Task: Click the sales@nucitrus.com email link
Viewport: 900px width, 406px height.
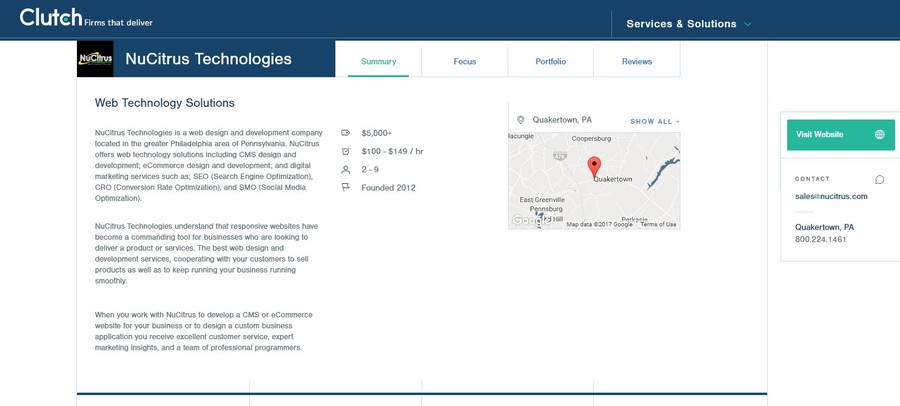Action: pyautogui.click(x=831, y=196)
